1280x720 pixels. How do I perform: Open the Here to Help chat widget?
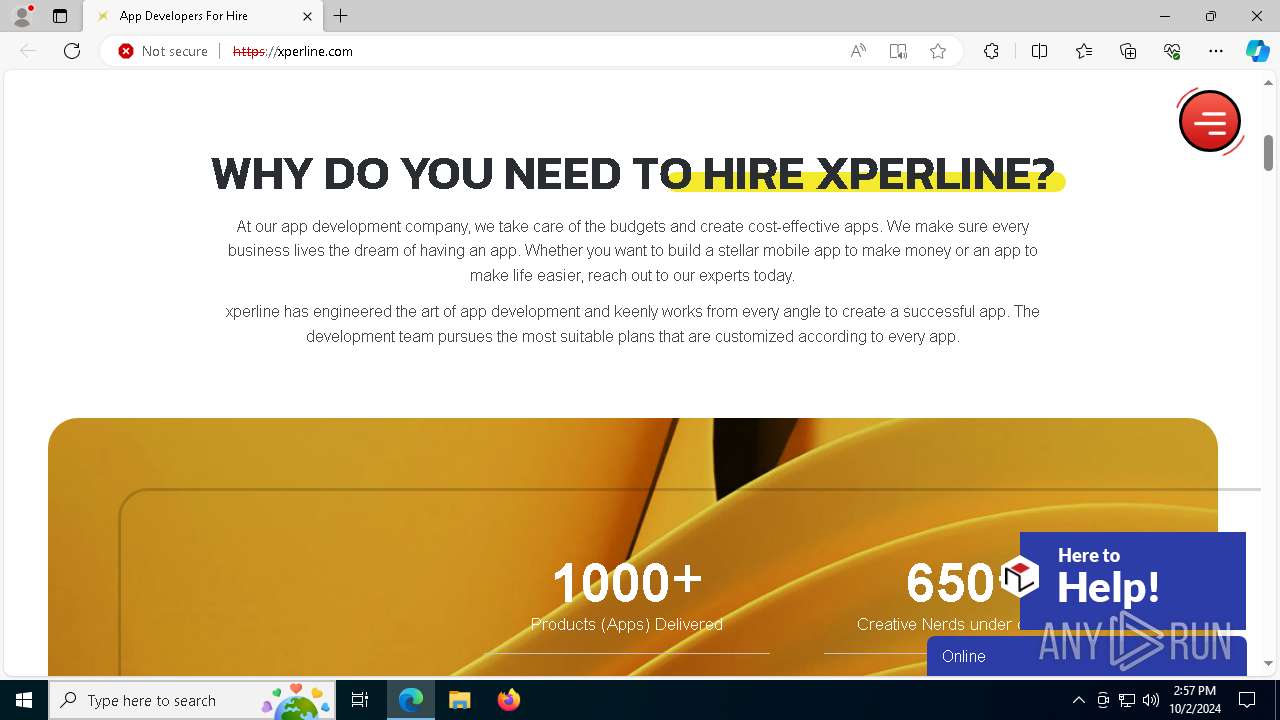(x=1133, y=580)
